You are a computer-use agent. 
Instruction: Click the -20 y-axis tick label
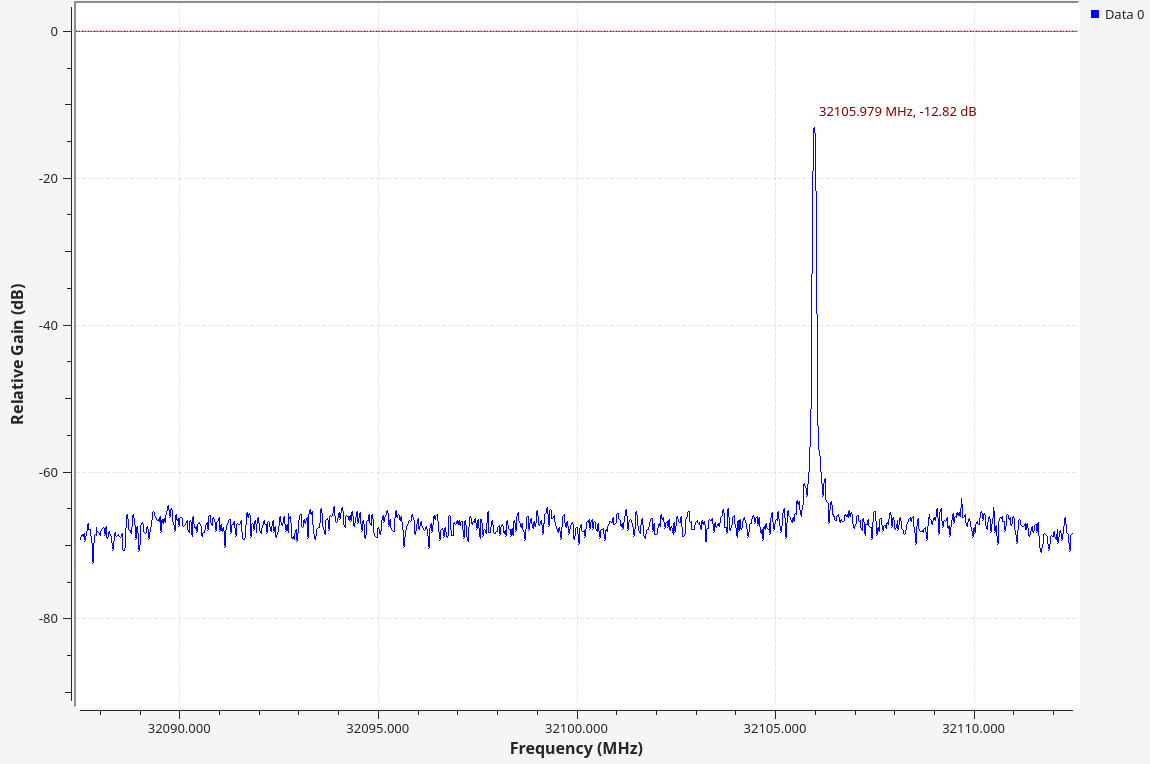[47, 178]
